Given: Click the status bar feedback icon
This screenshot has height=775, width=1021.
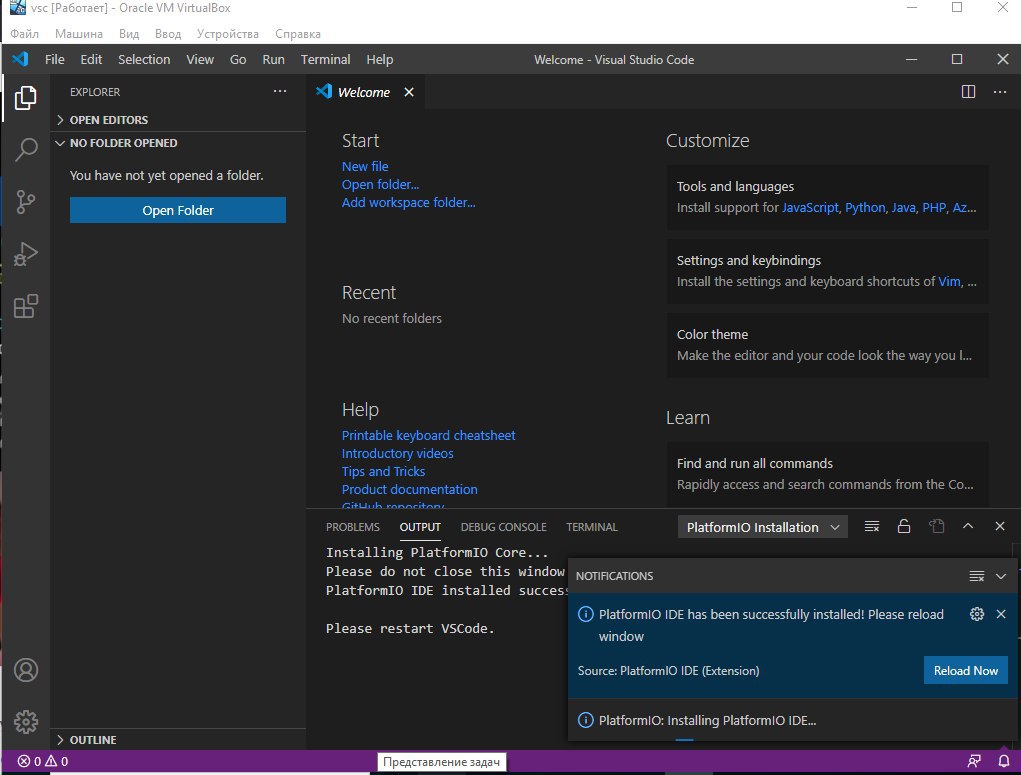Looking at the screenshot, I should (x=974, y=761).
